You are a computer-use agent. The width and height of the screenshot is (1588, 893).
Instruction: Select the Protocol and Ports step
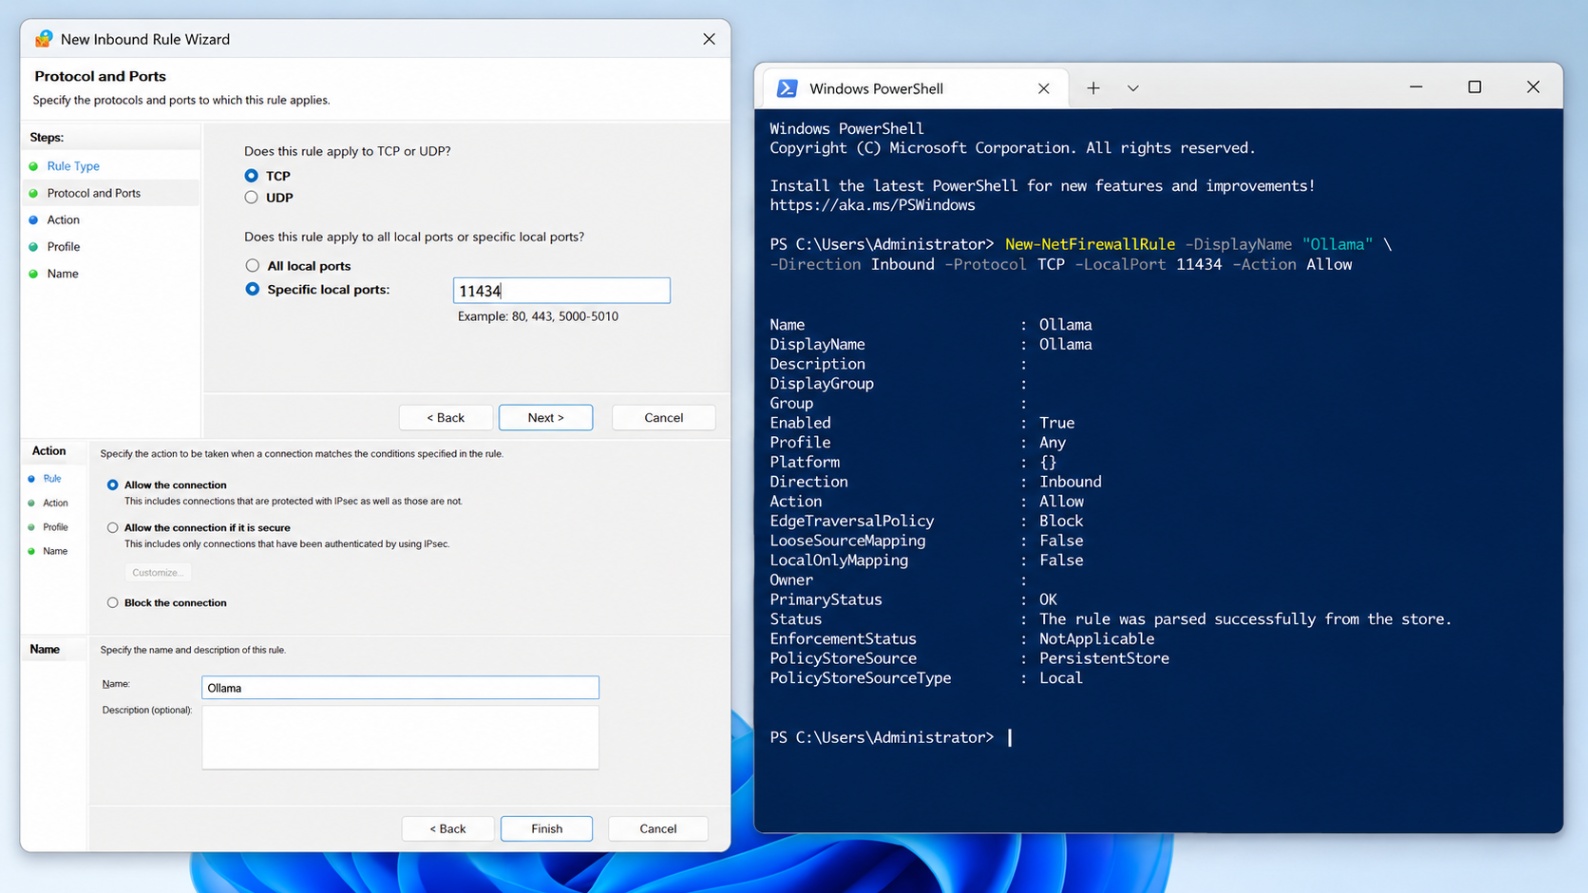click(94, 193)
